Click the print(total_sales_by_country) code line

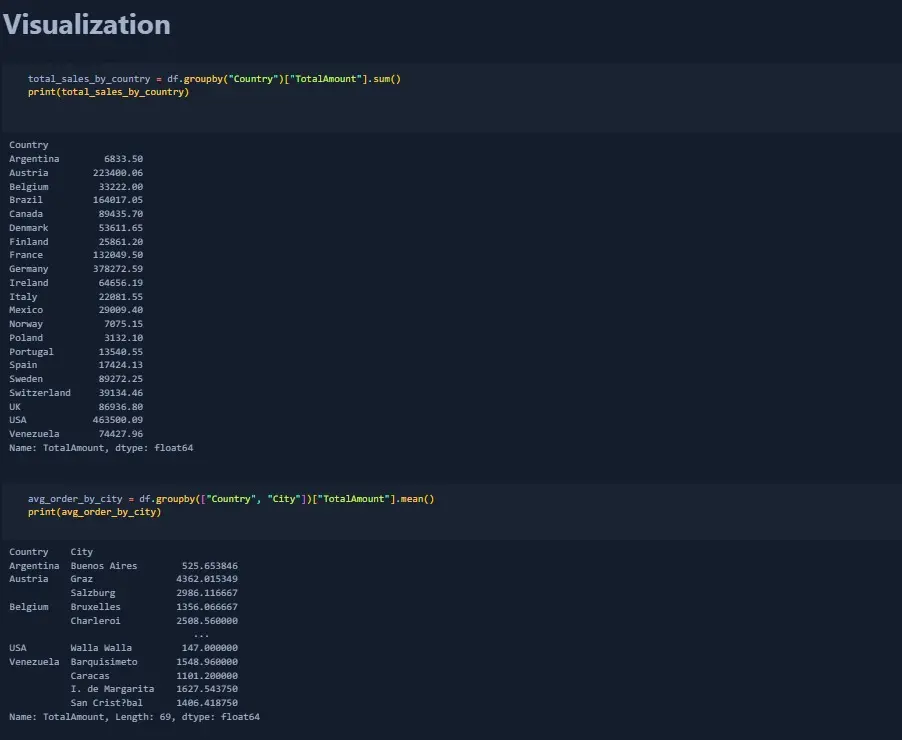point(108,92)
